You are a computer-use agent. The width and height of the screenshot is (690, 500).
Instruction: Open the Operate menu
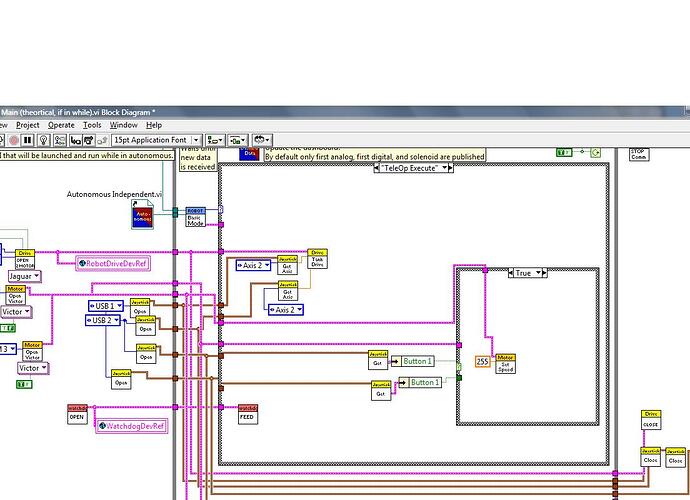point(61,125)
